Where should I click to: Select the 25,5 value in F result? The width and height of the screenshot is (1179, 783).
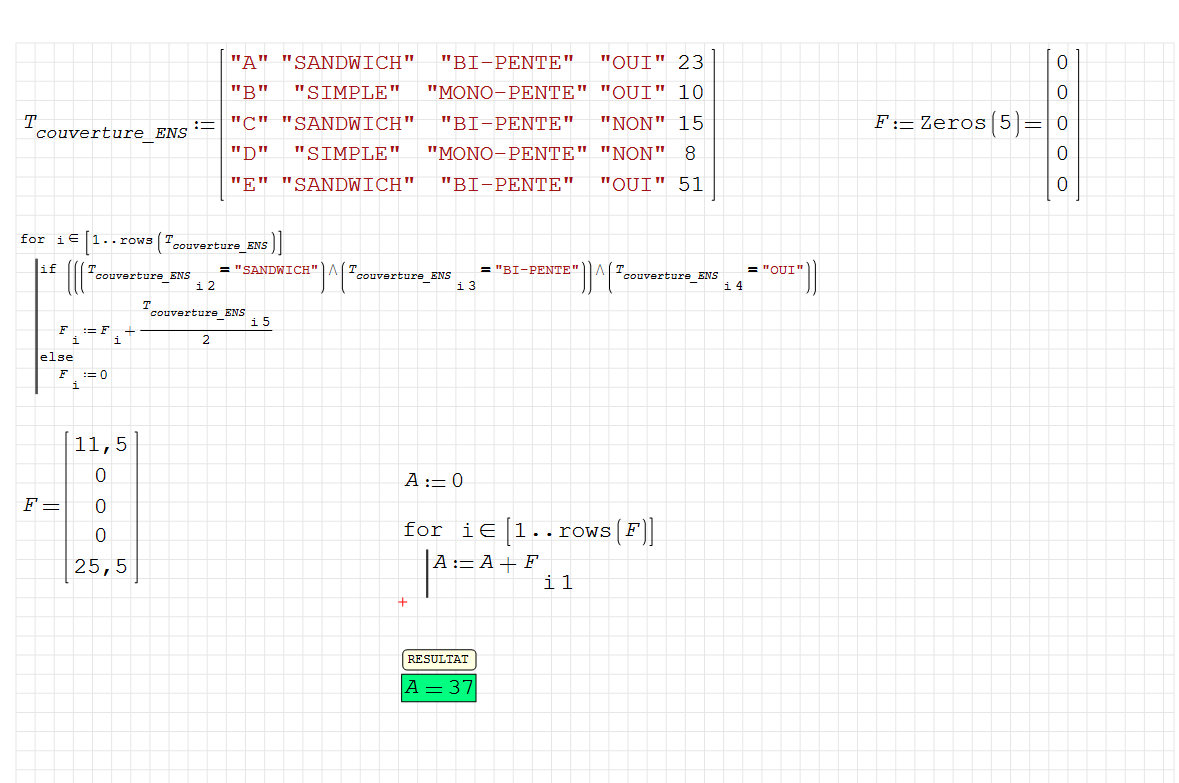[101, 567]
